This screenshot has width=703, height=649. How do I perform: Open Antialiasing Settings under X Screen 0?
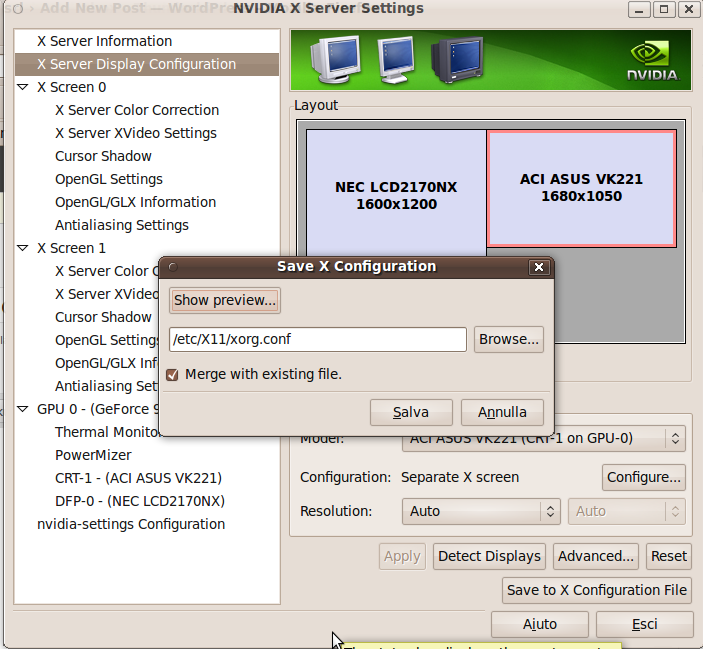point(122,225)
